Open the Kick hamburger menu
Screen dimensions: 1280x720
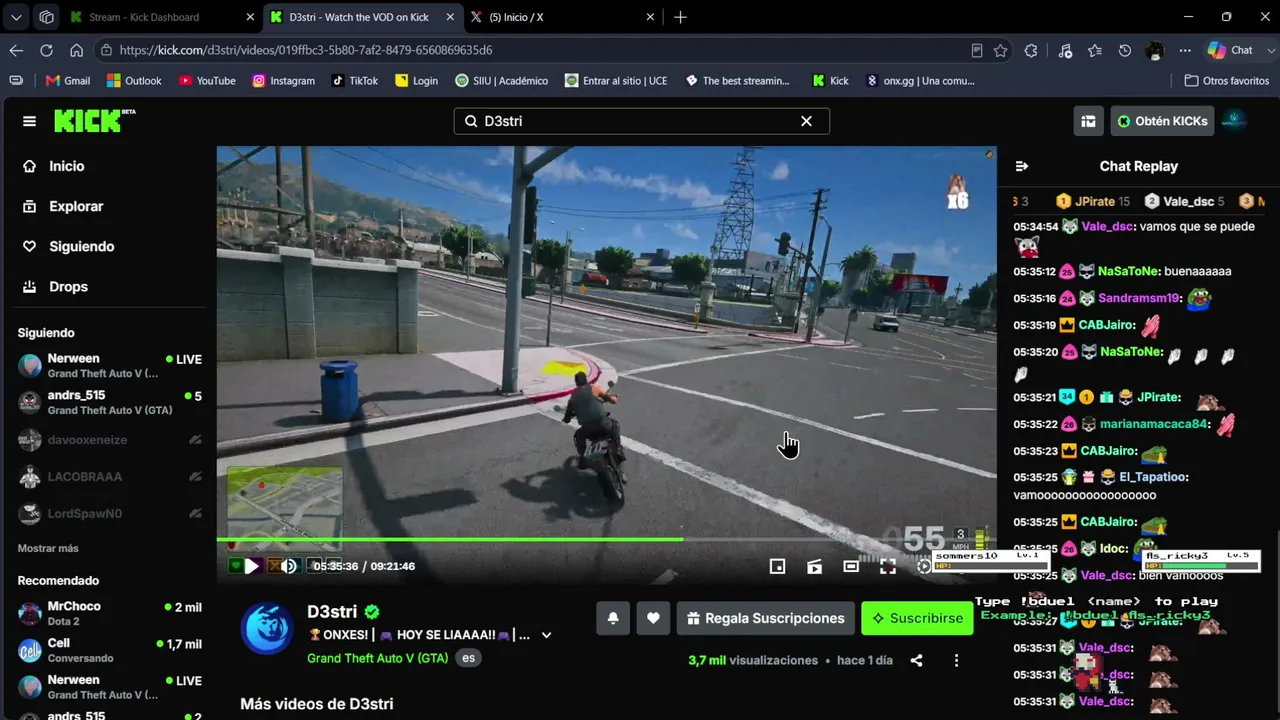[29, 121]
